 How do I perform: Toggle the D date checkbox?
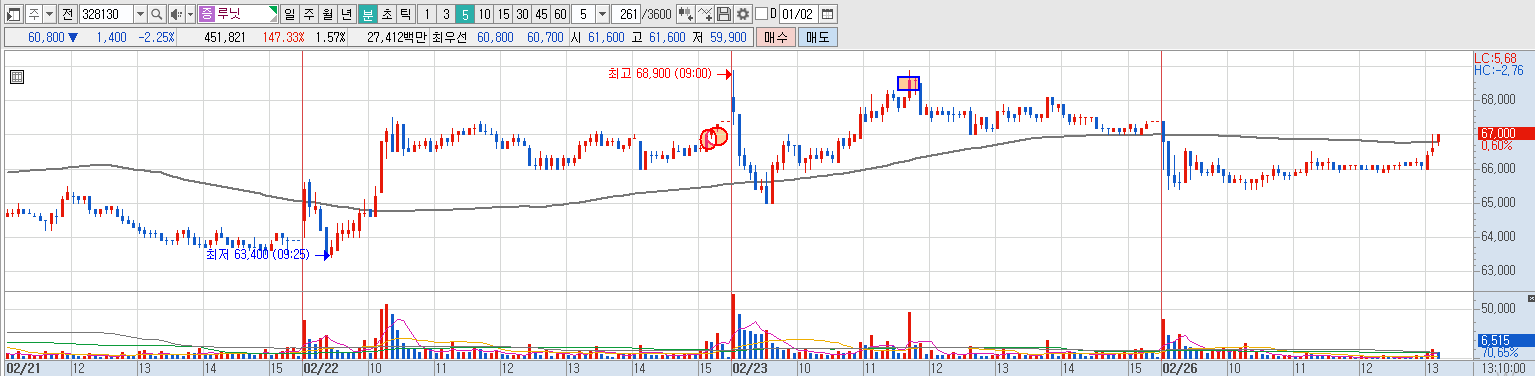tap(761, 14)
